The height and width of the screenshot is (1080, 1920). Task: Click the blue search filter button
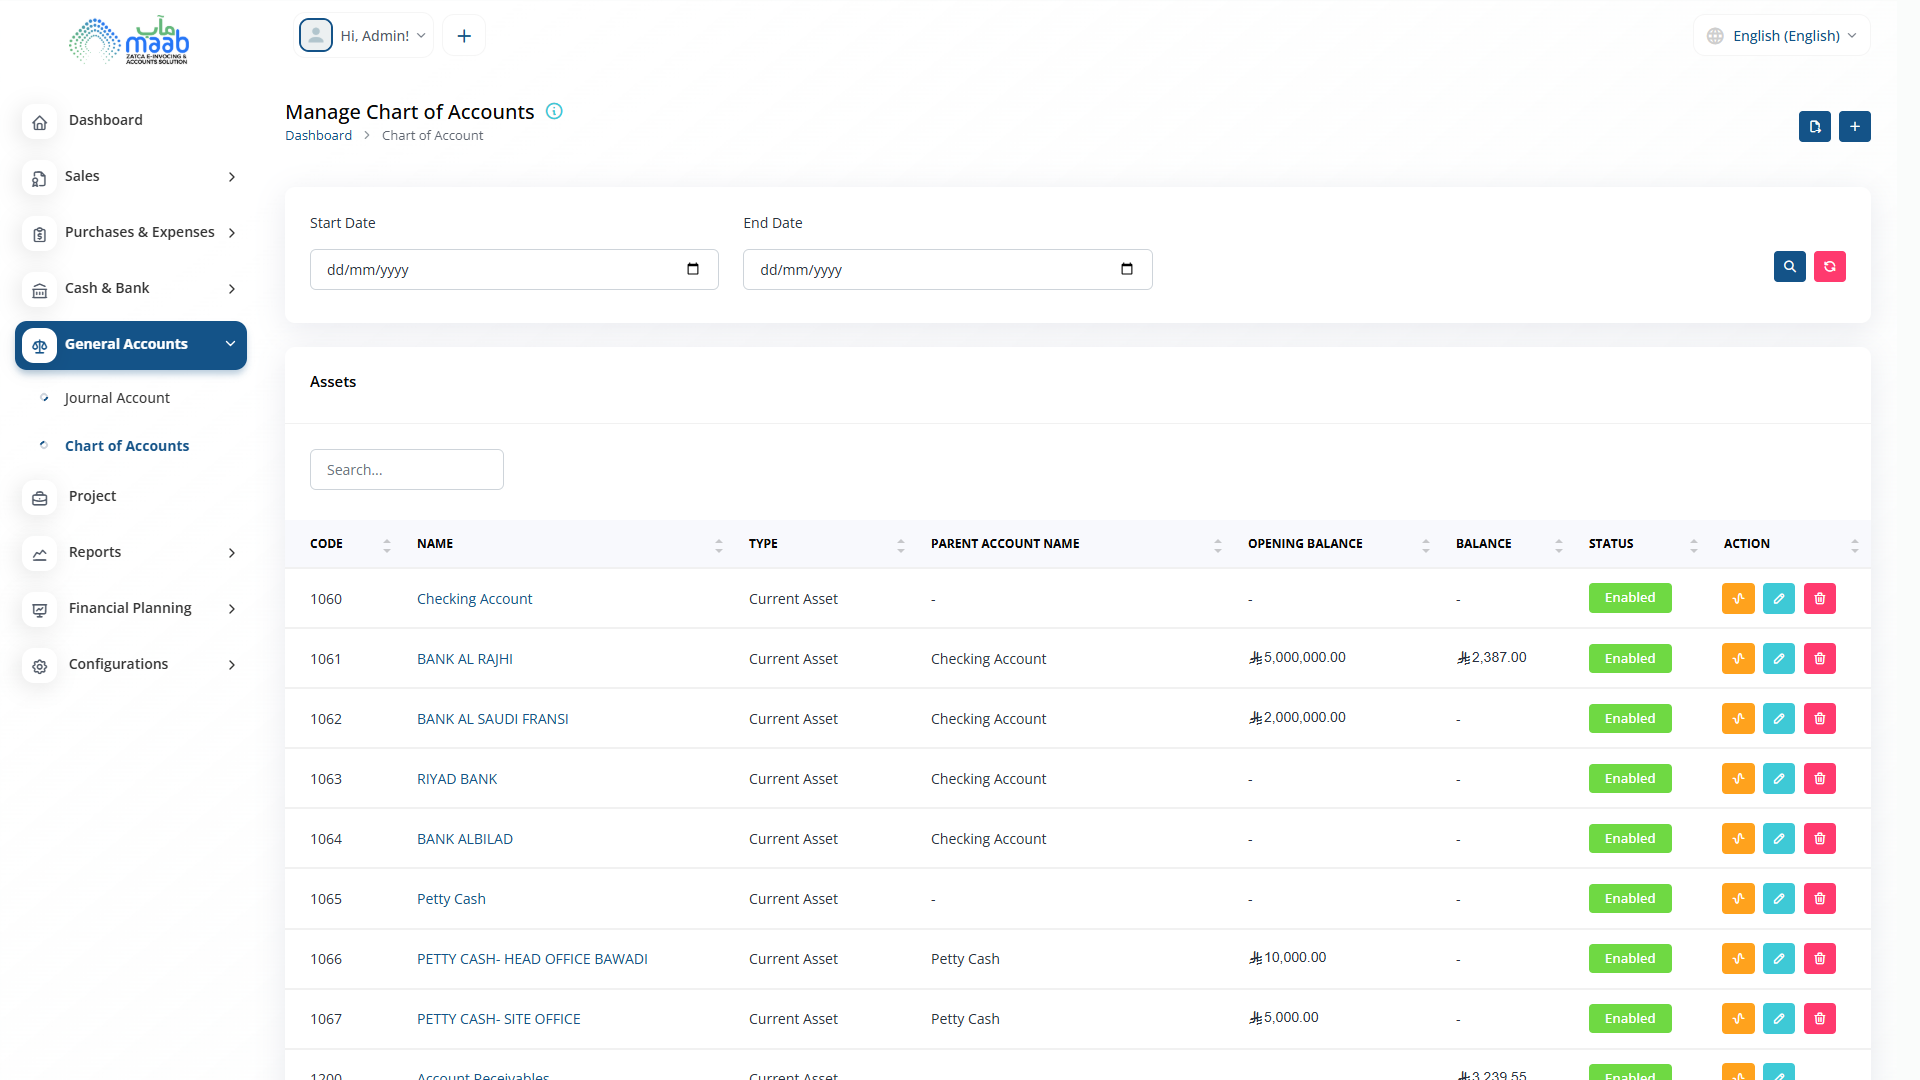(1790, 267)
